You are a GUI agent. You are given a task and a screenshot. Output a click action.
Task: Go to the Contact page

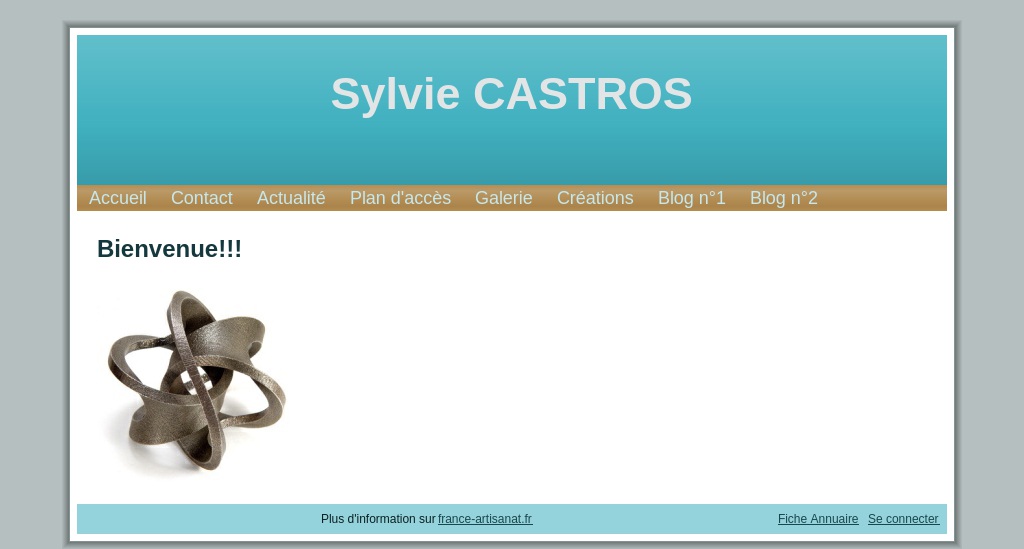pyautogui.click(x=202, y=198)
